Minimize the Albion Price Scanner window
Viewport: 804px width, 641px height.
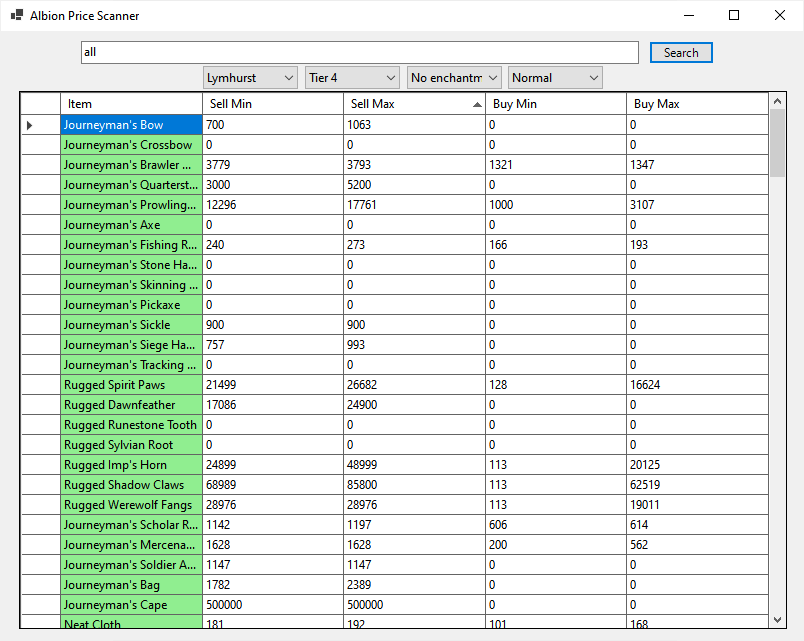(689, 15)
